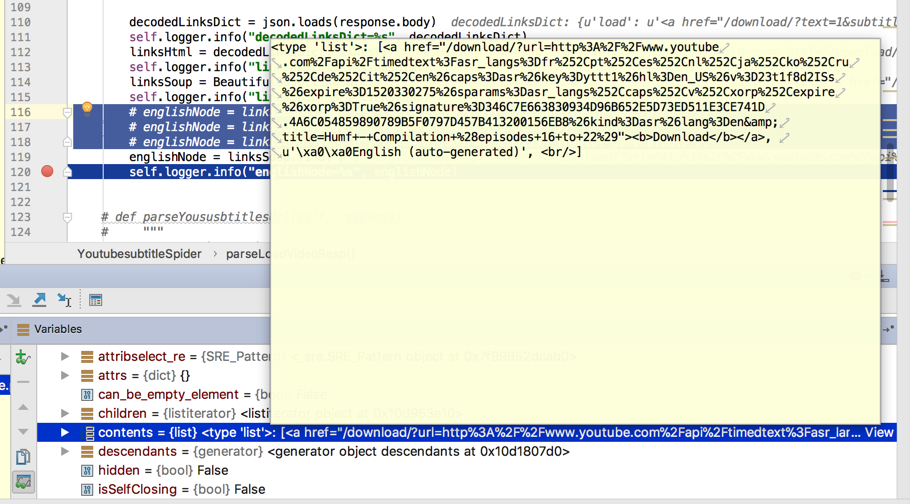Click the greyed-out step arrow in debugger toolbar
The width and height of the screenshot is (910, 504).
[13, 300]
